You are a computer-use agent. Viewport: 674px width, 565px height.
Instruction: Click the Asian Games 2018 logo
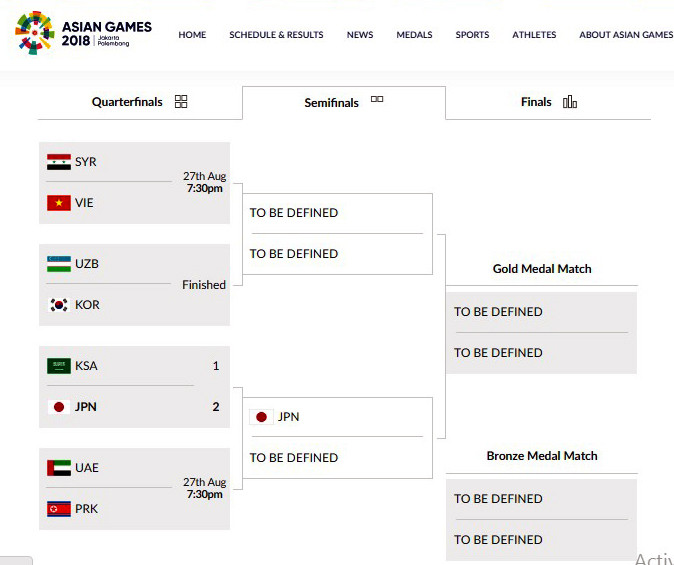coord(84,34)
